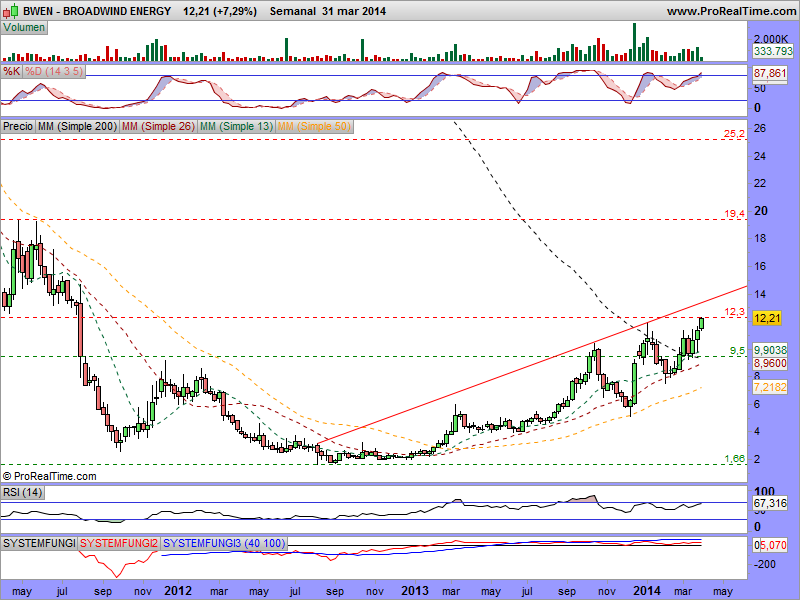
Task: Click the 9,9038 moving average value
Action: click(770, 349)
